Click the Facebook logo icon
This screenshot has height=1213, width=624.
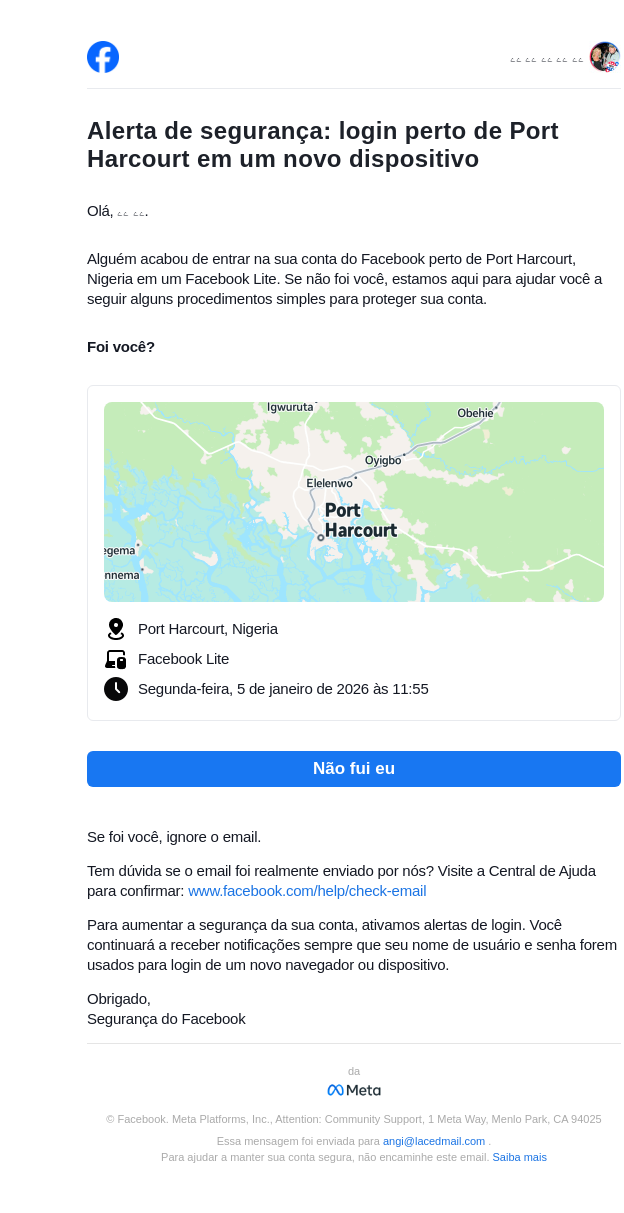point(103,57)
